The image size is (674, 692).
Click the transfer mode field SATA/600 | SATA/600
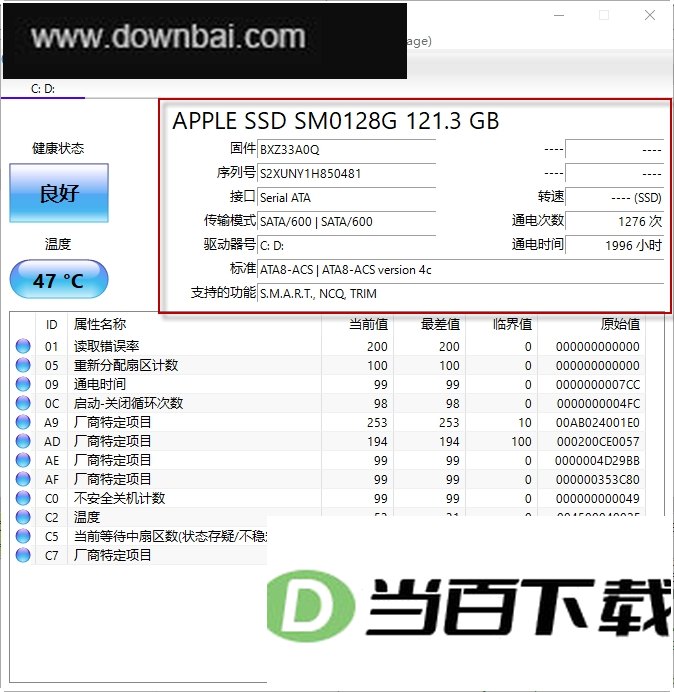pos(346,221)
